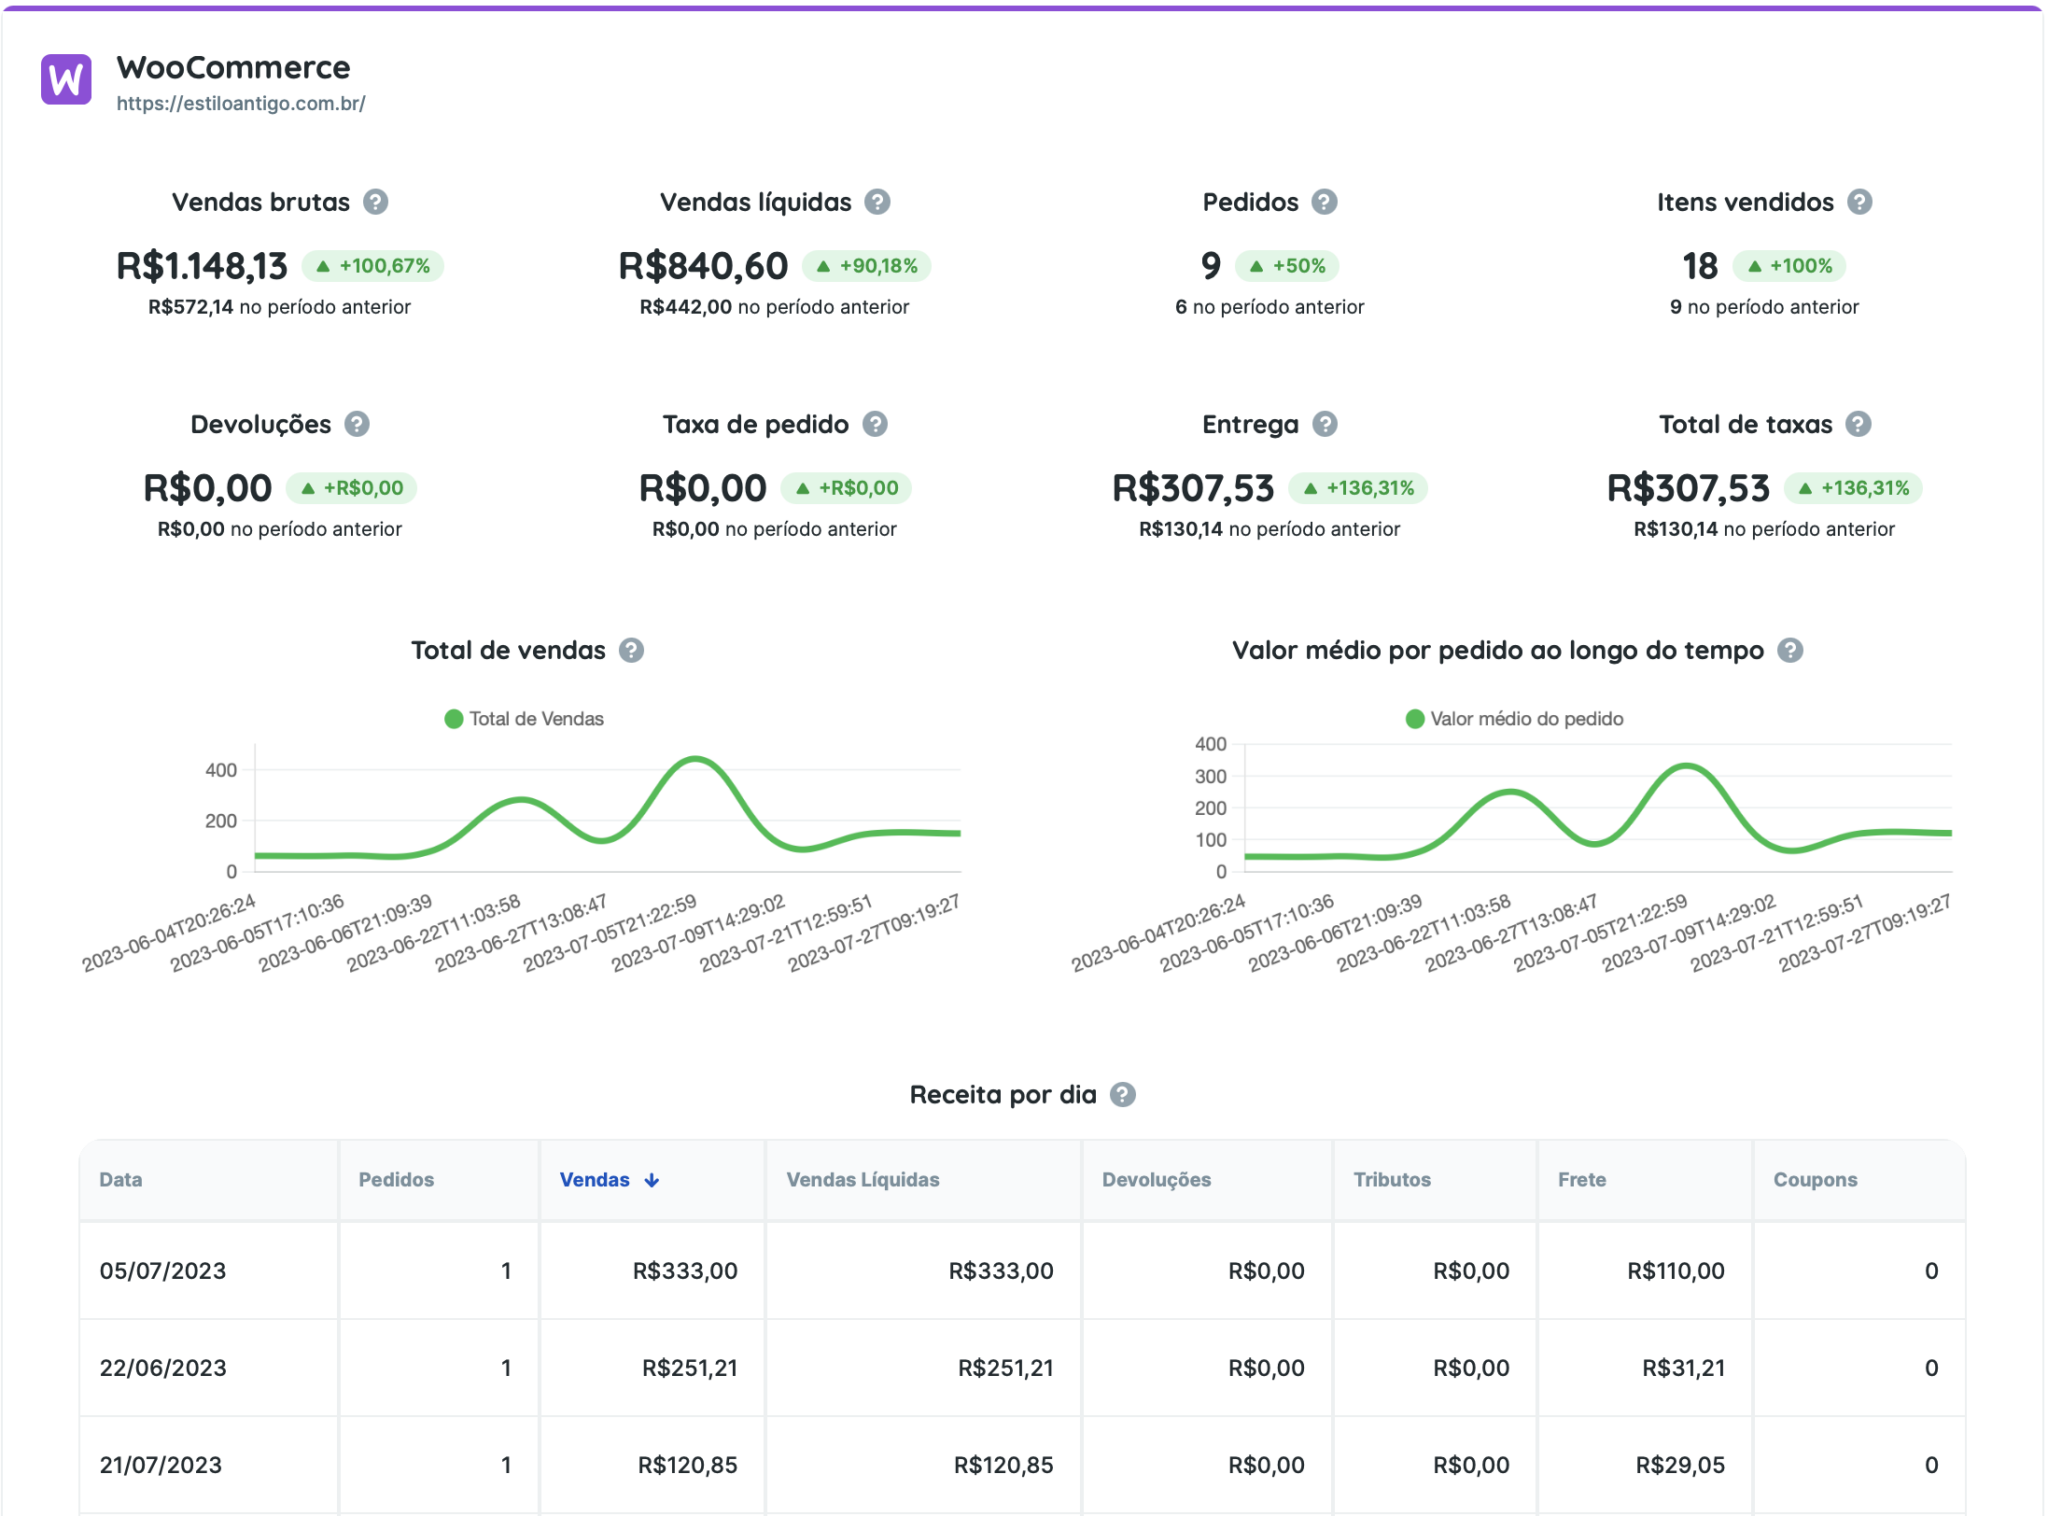Image resolution: width=2048 pixels, height=1516 pixels.
Task: Open the Valor médio por pedido help tooltip
Action: pos(1790,650)
